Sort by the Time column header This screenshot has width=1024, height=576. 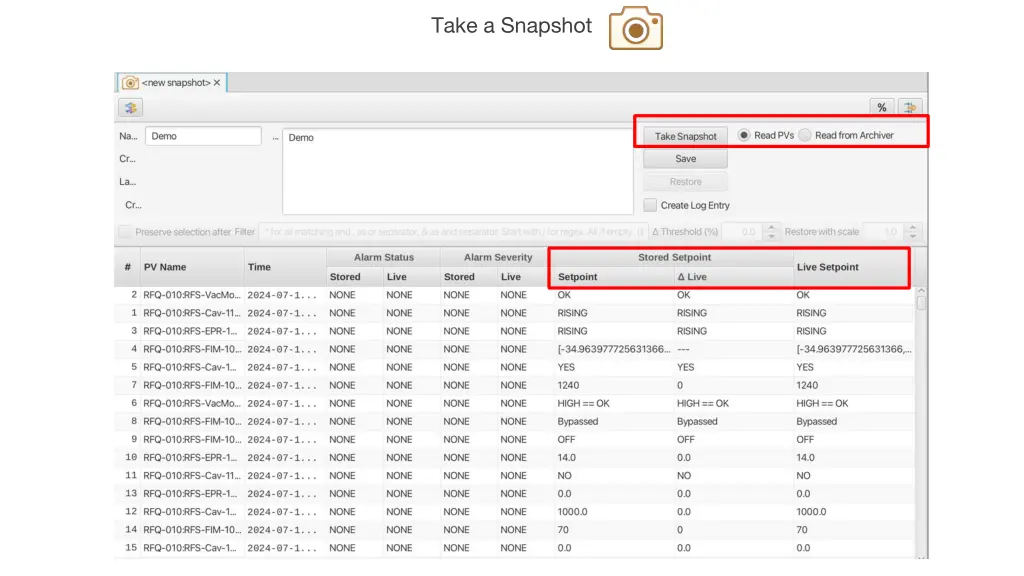[285, 267]
